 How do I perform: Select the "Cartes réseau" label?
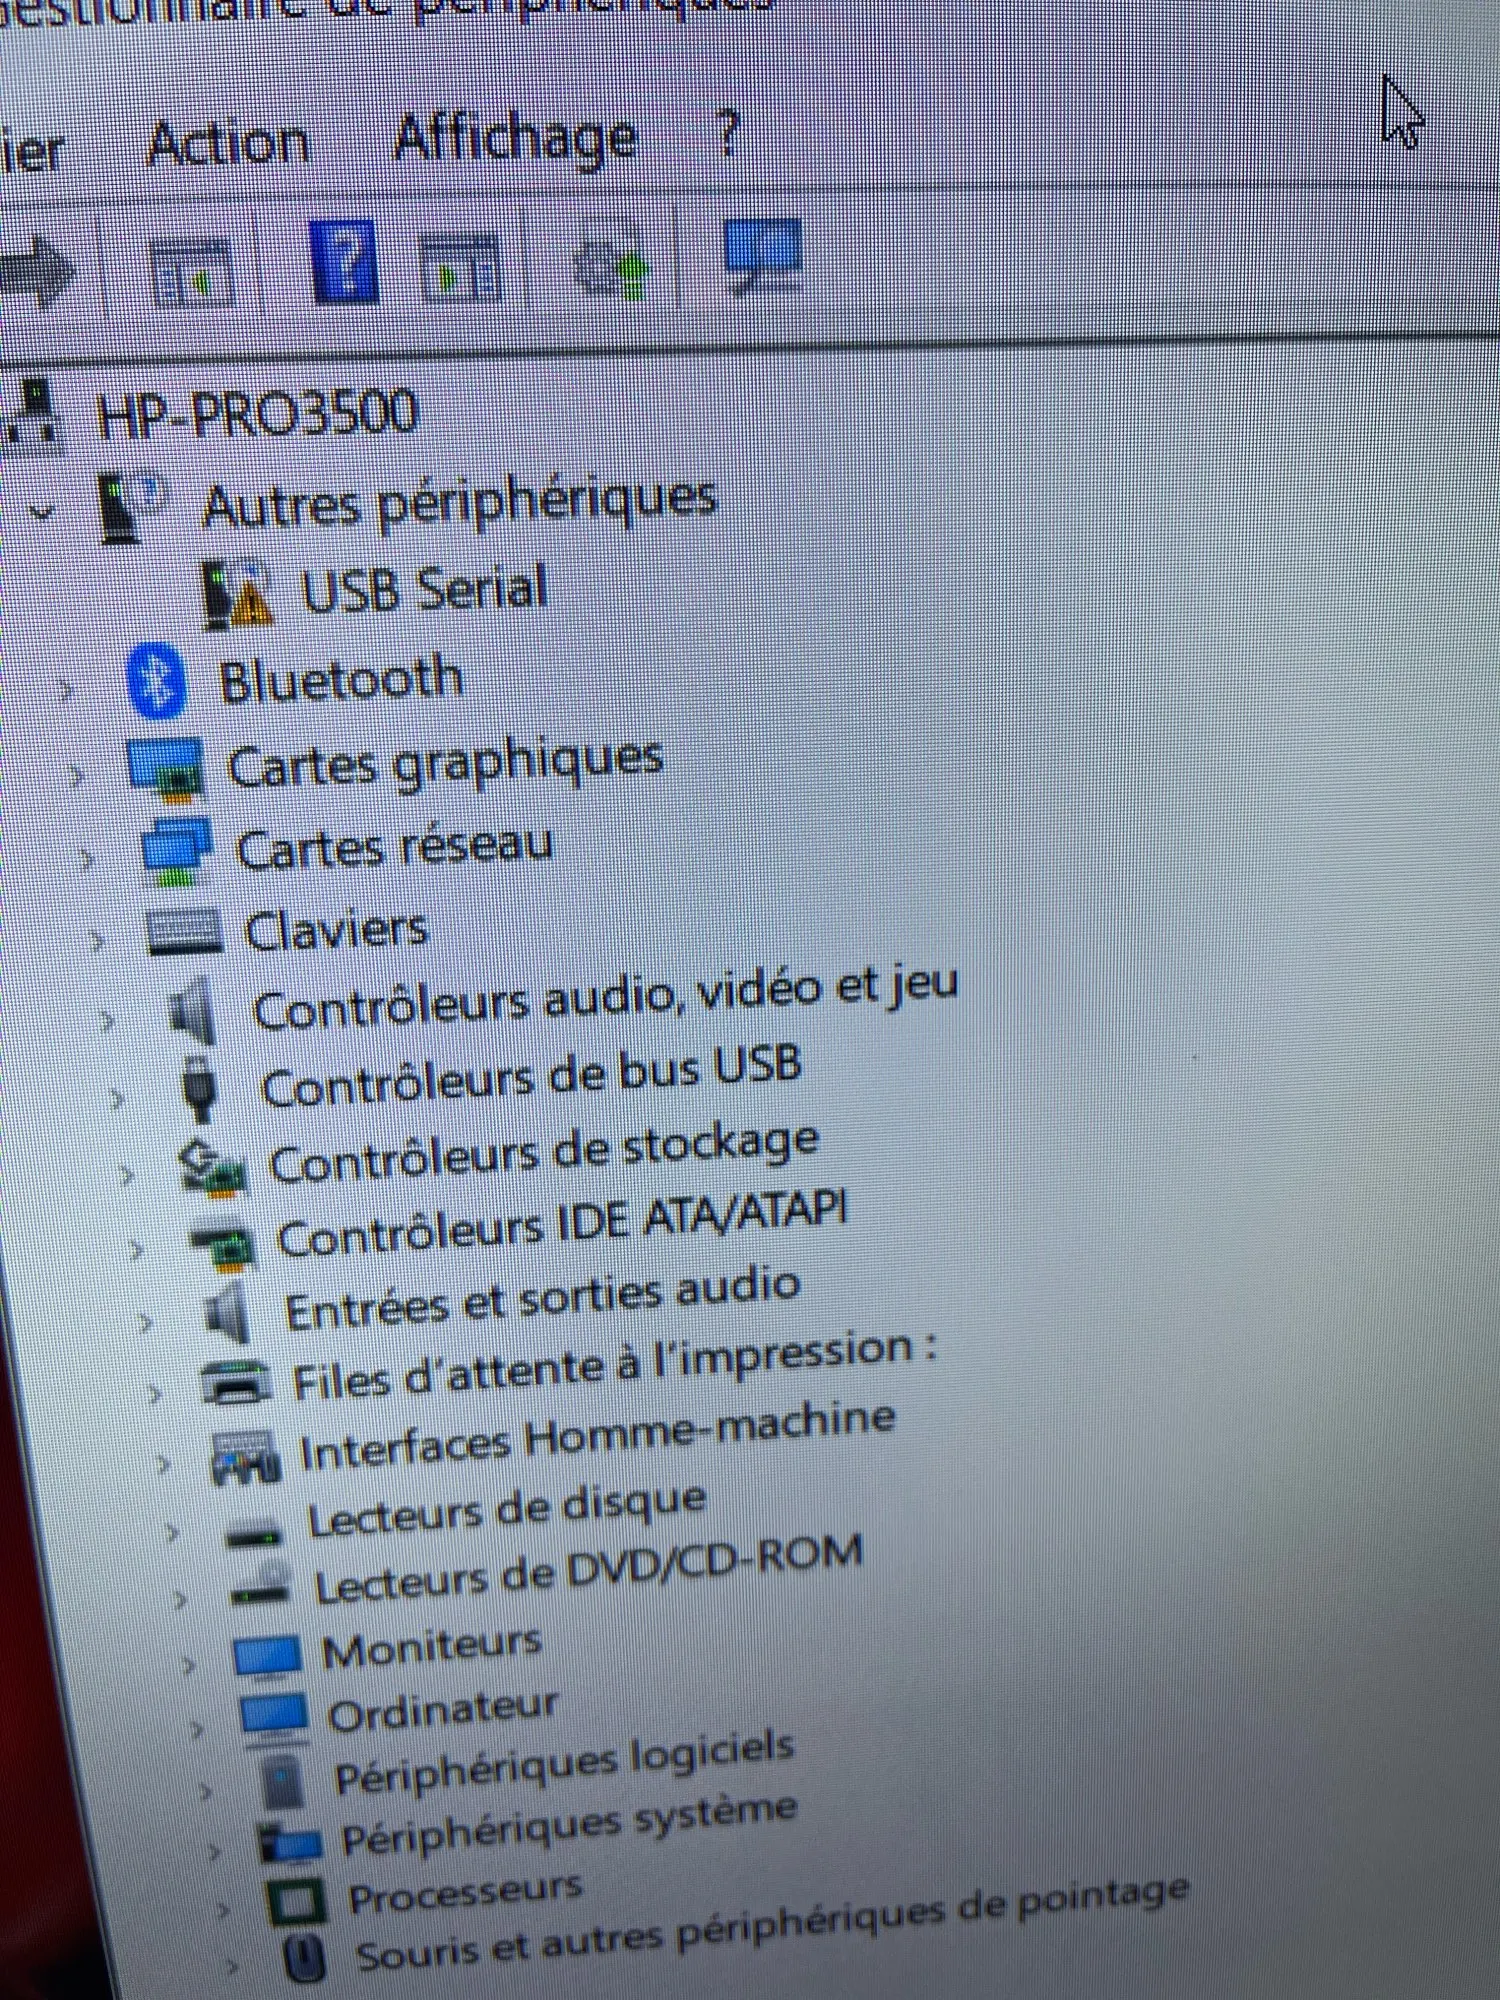click(x=394, y=848)
